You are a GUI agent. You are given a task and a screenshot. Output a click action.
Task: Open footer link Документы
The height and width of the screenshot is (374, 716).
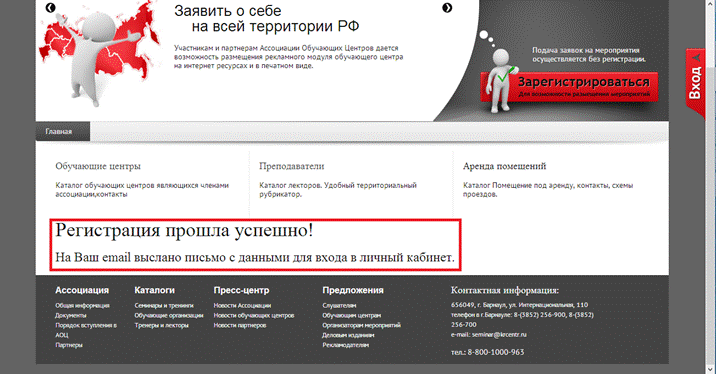[x=70, y=316]
